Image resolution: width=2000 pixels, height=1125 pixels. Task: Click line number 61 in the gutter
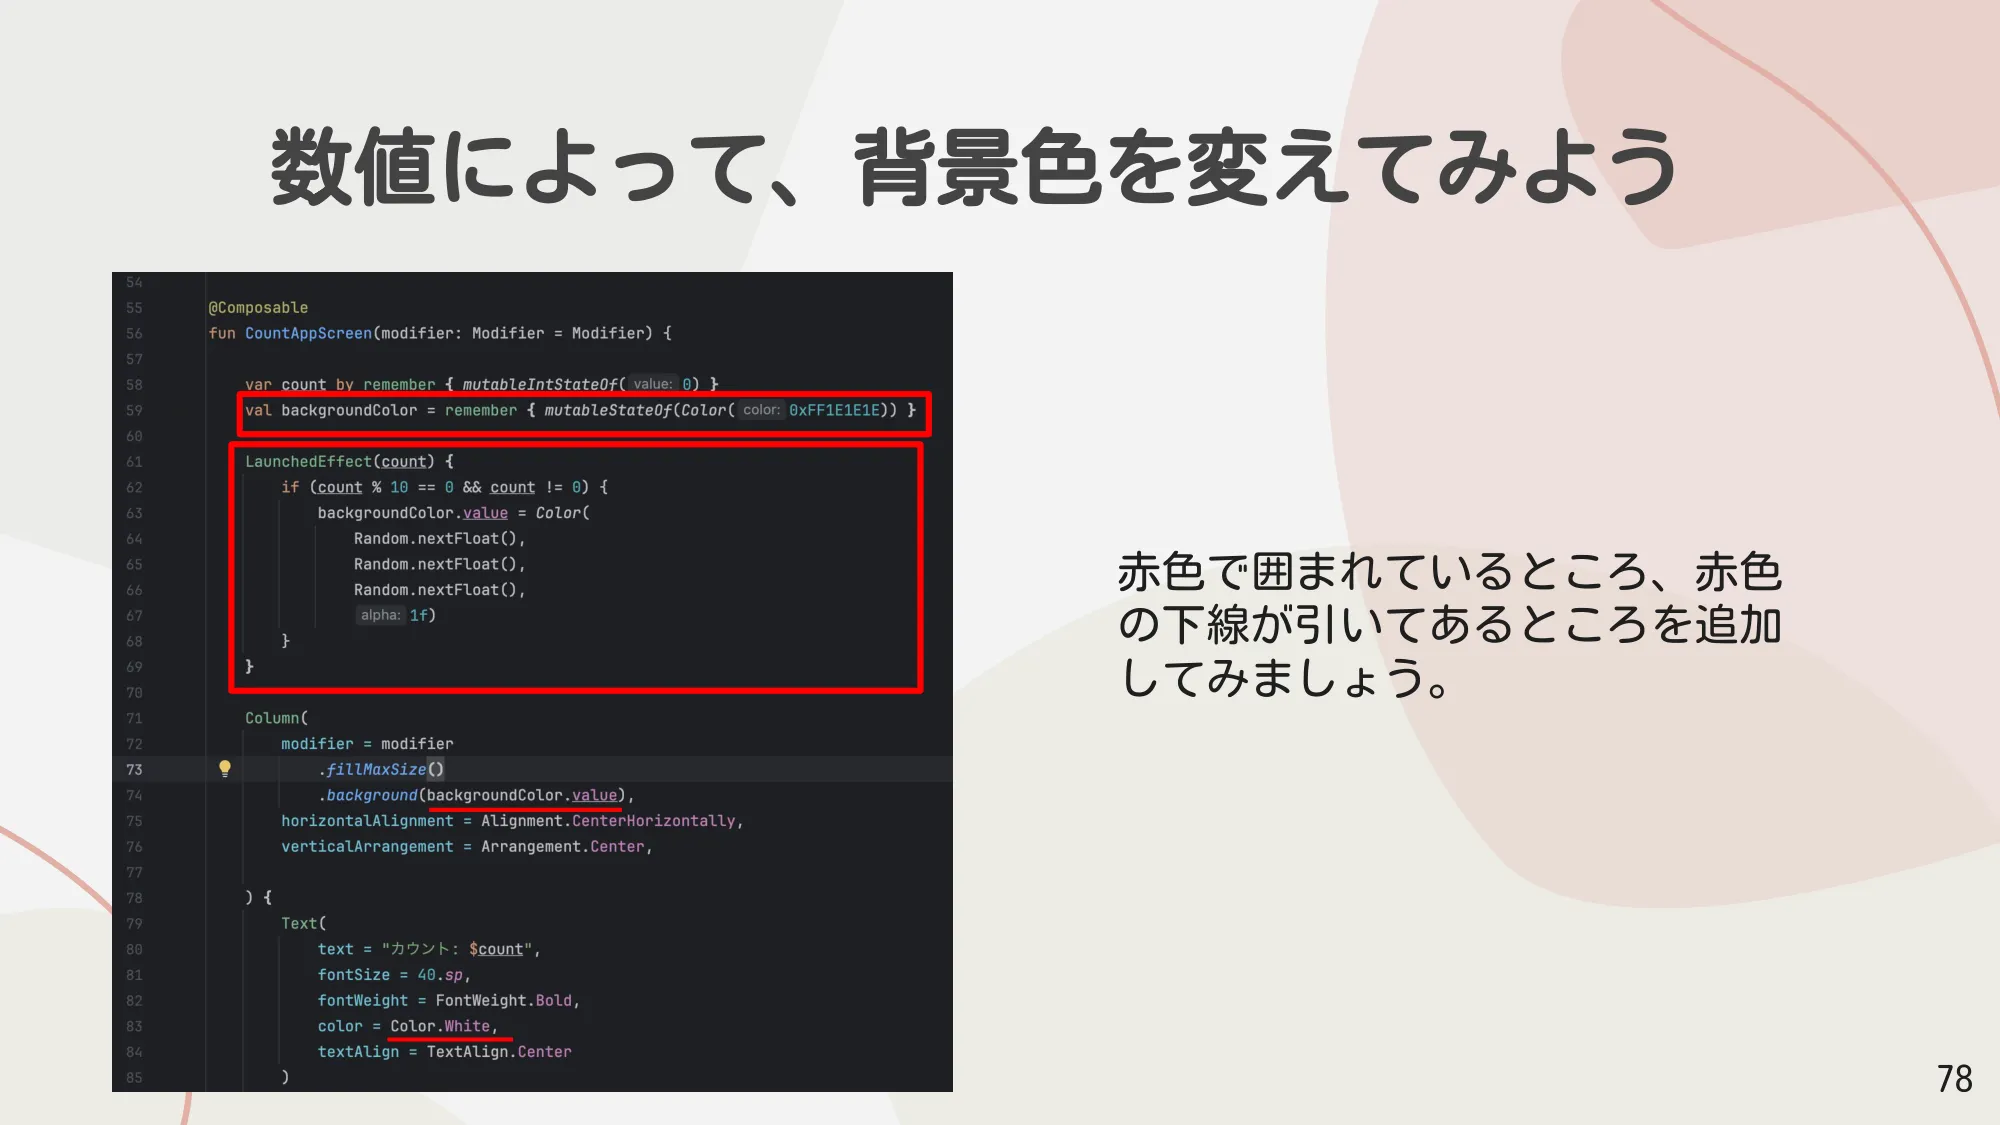pyautogui.click(x=134, y=461)
